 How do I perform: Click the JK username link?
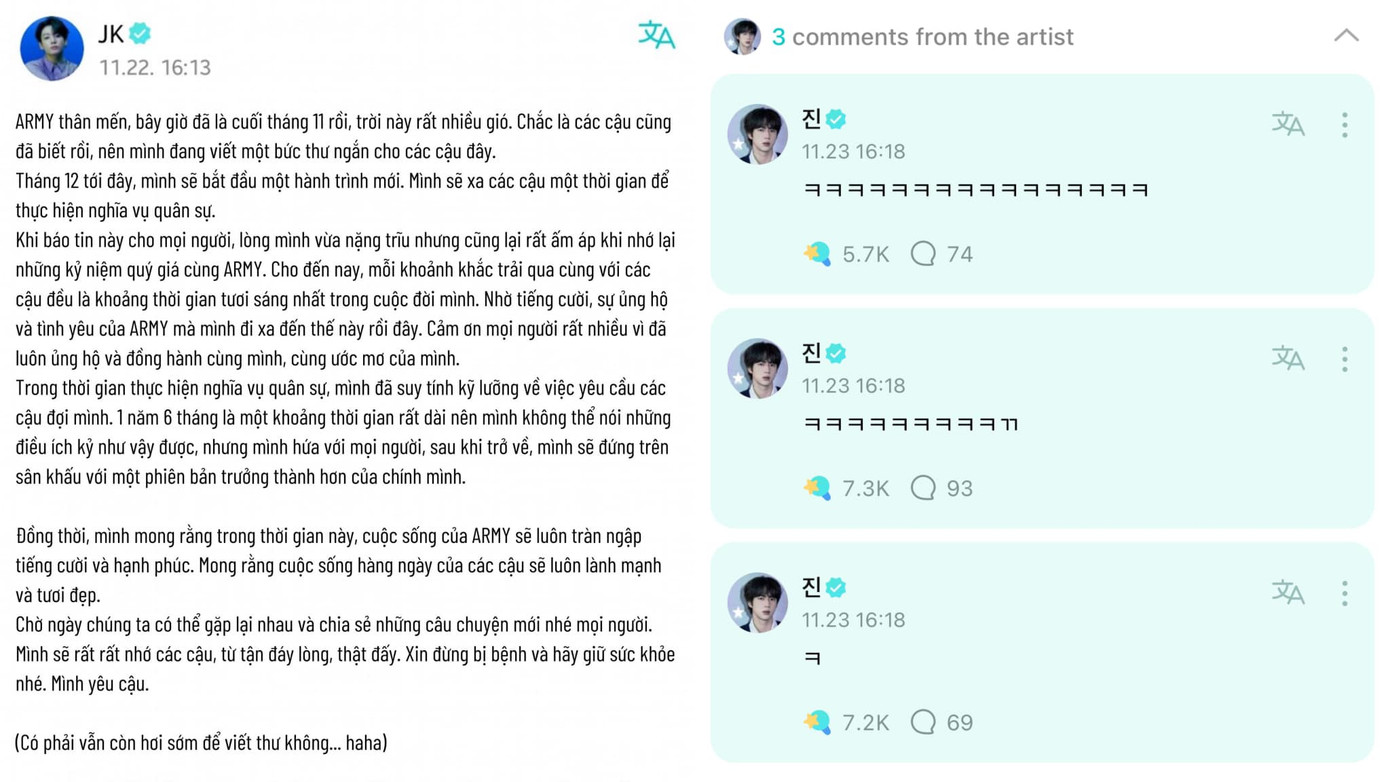(x=111, y=34)
